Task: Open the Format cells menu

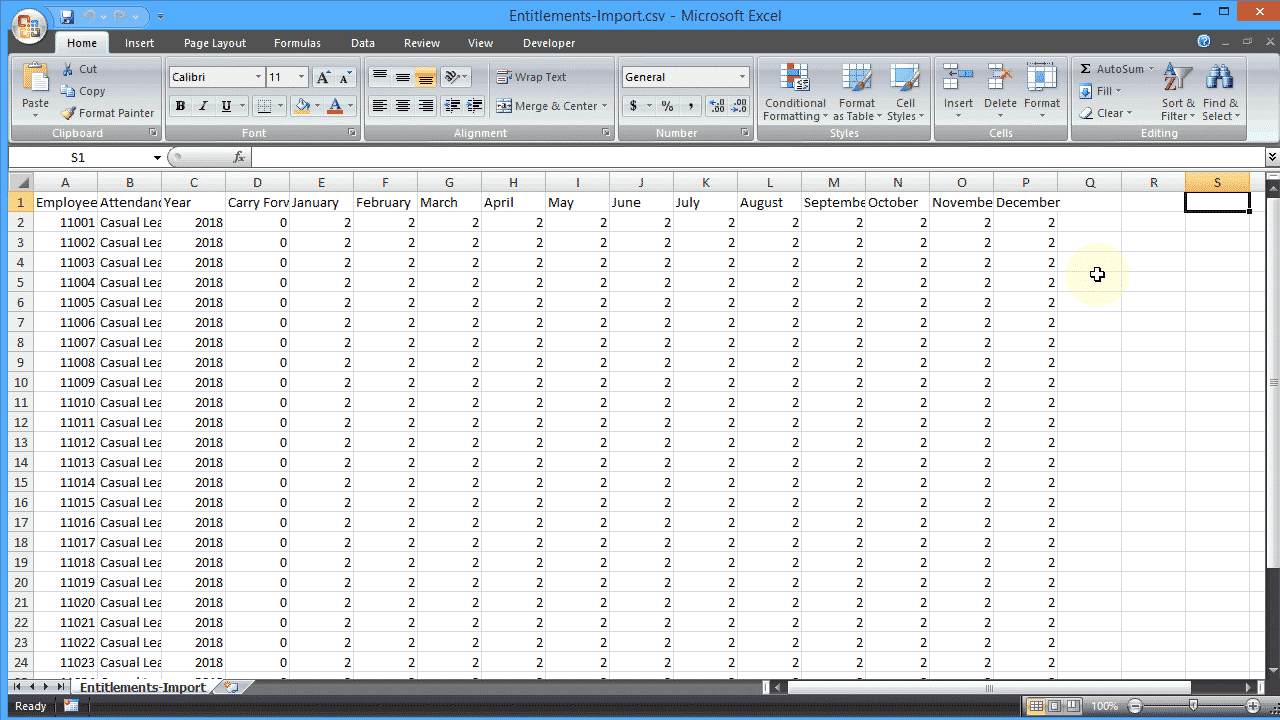Action: point(1041,92)
